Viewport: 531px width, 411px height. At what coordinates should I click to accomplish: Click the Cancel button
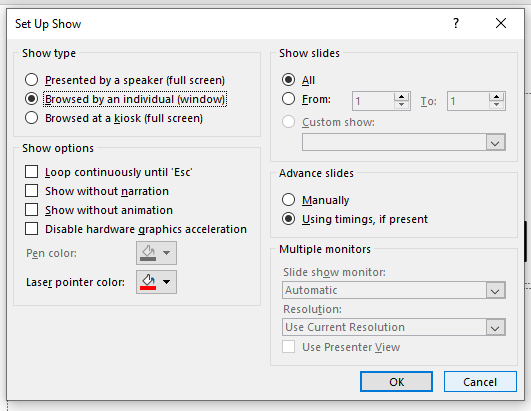pos(480,382)
